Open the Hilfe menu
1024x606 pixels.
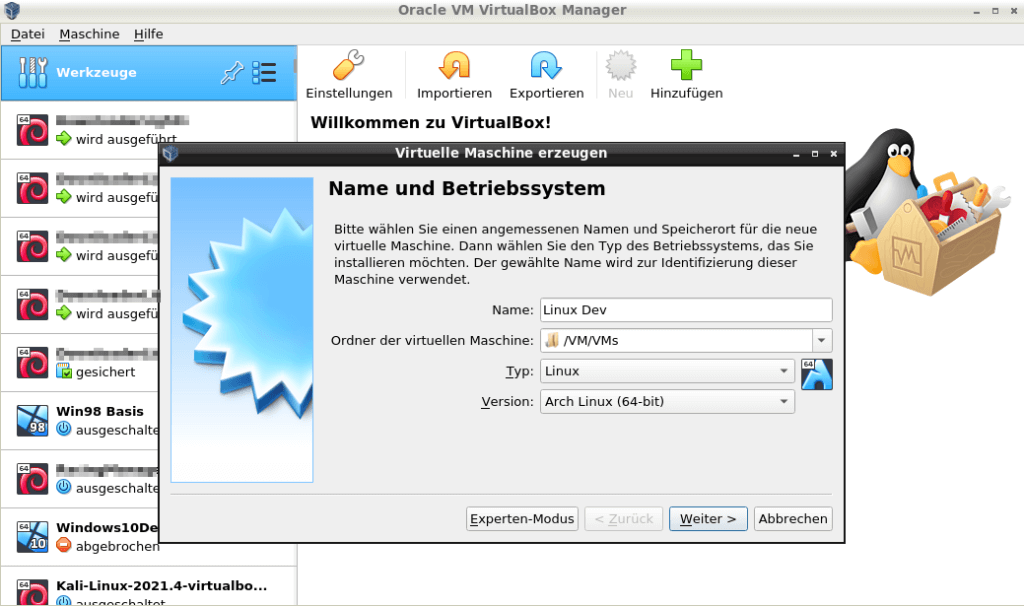click(x=148, y=33)
